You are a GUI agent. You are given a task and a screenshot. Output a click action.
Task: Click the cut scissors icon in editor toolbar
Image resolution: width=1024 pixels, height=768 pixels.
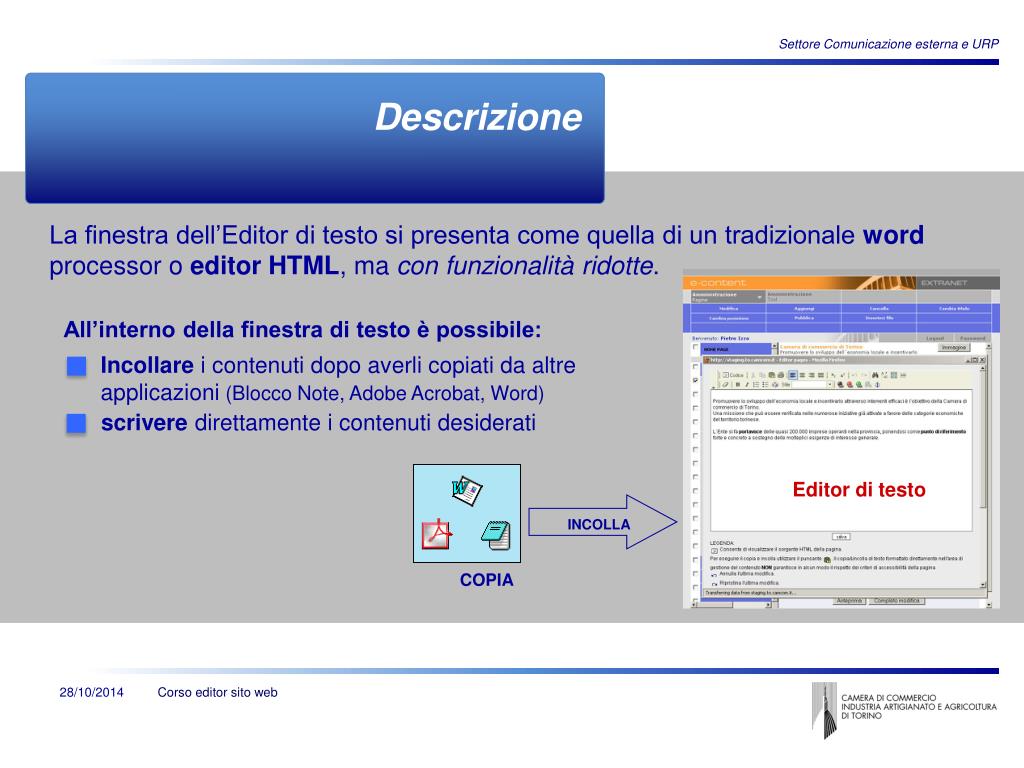click(x=753, y=376)
